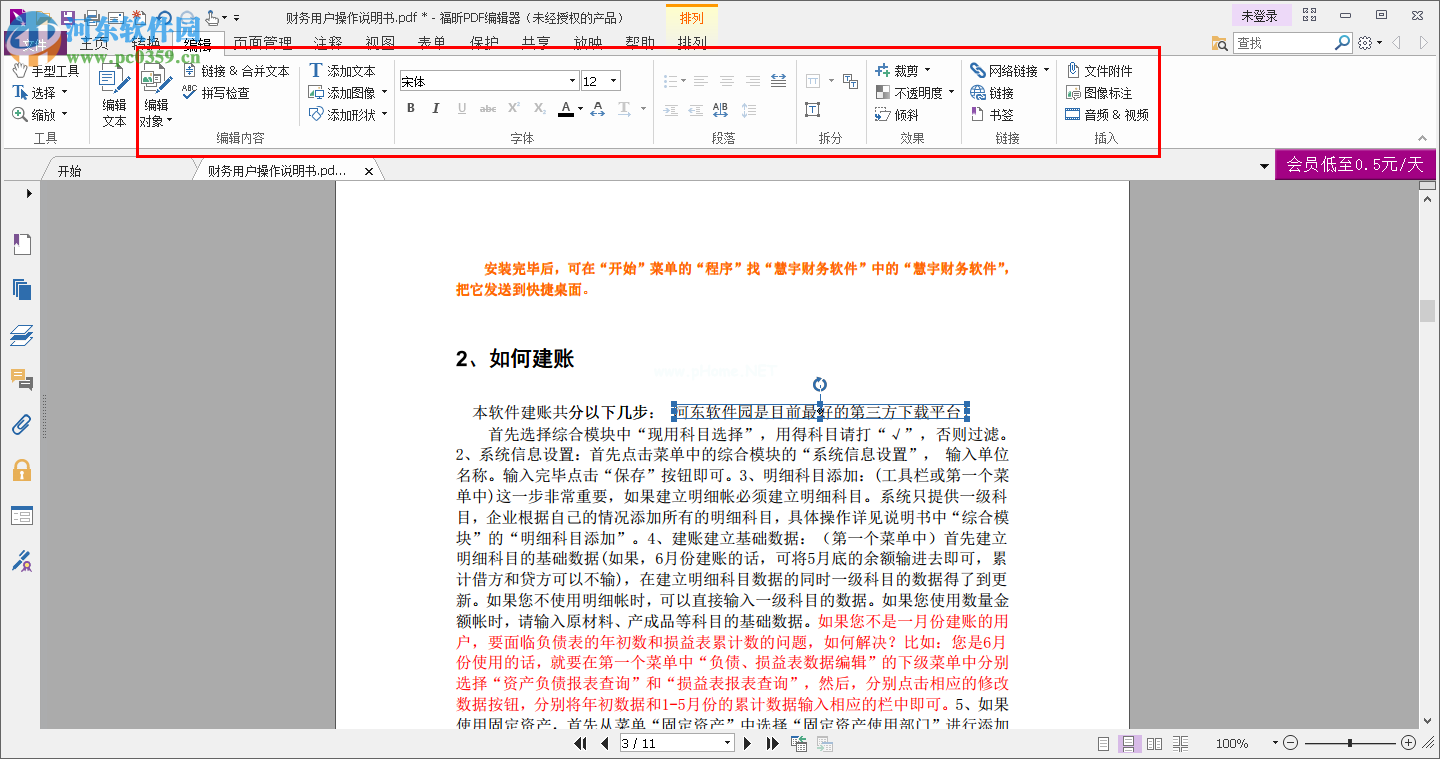1440x759 pixels.
Task: Open the Share (共享) ribbon tab
Action: point(536,43)
